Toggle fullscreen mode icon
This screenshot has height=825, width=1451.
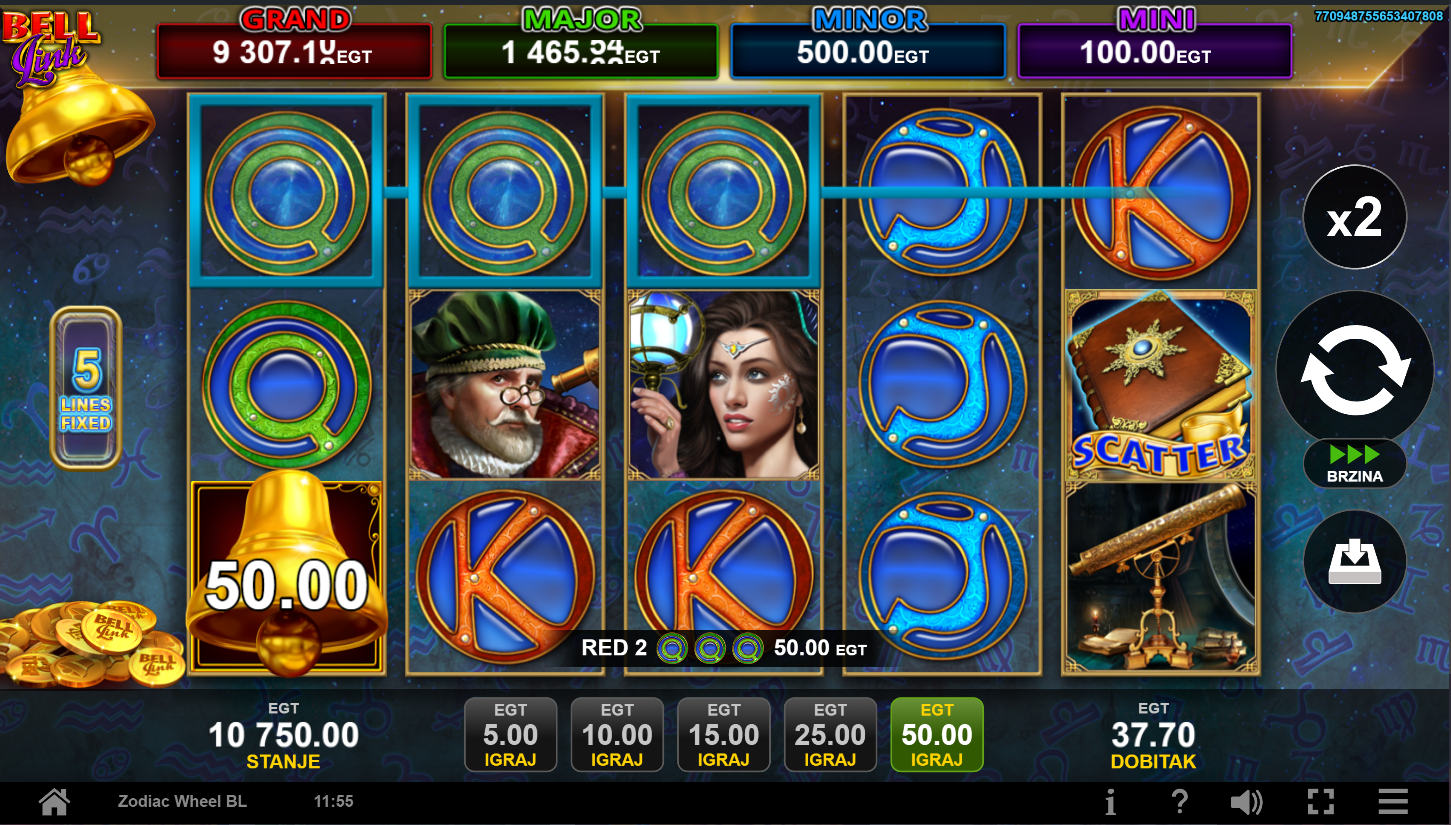pyautogui.click(x=1321, y=801)
